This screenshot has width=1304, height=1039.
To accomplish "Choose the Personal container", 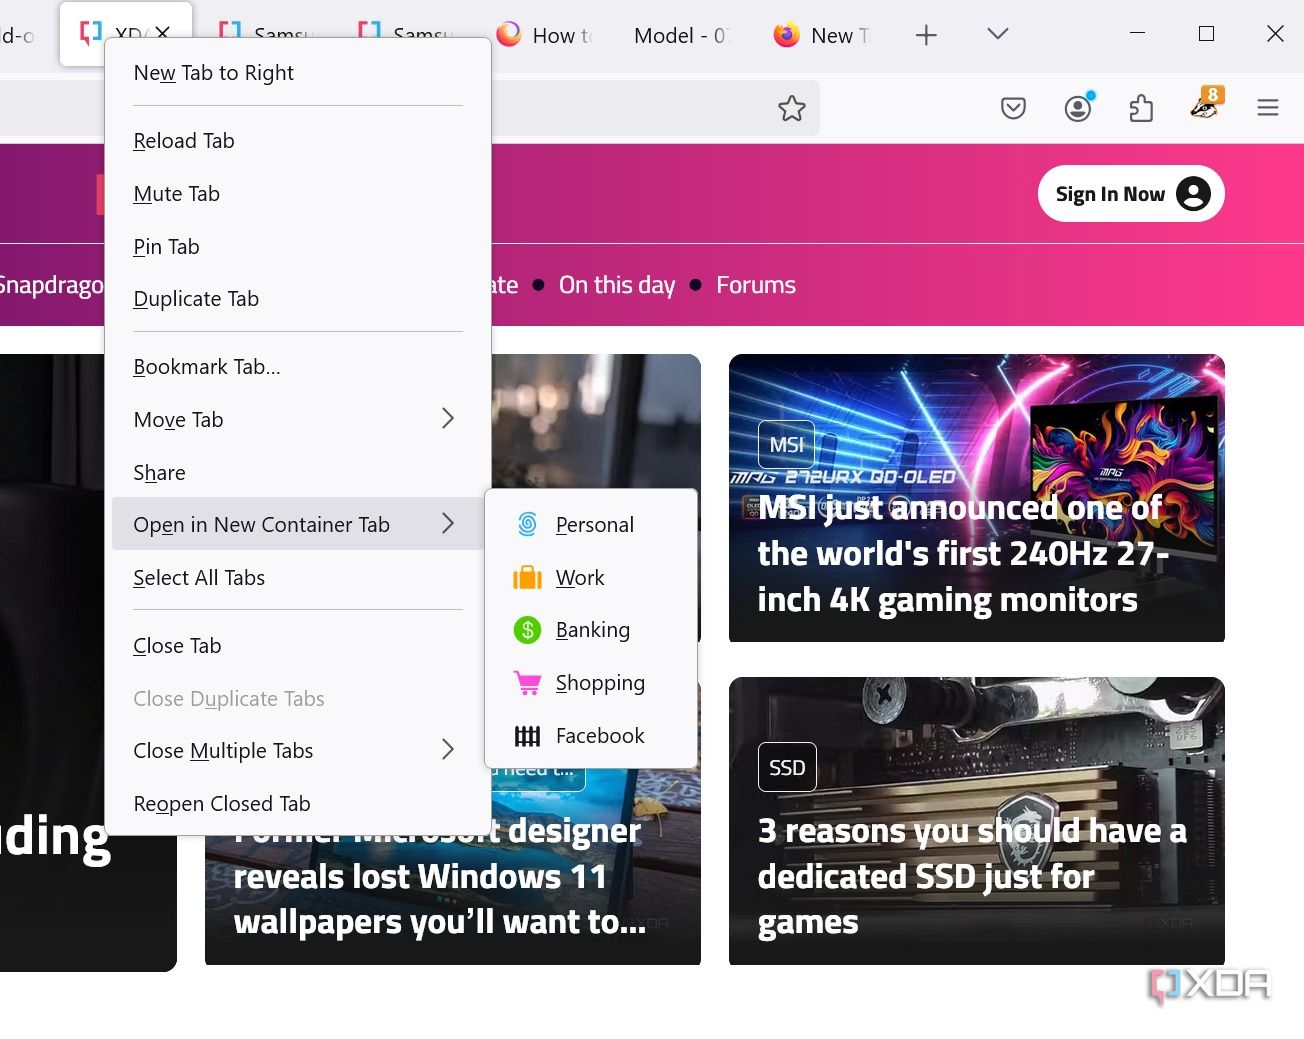I will click(x=594, y=525).
